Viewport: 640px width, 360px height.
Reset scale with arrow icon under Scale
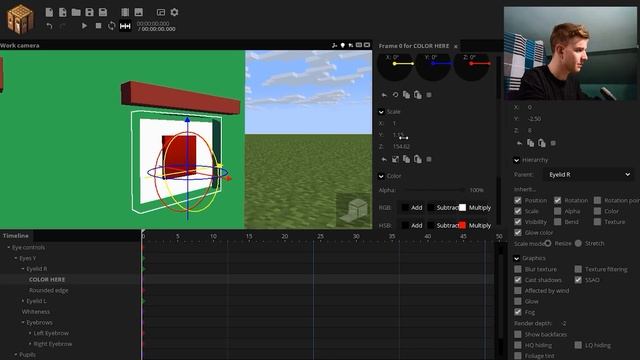384,159
